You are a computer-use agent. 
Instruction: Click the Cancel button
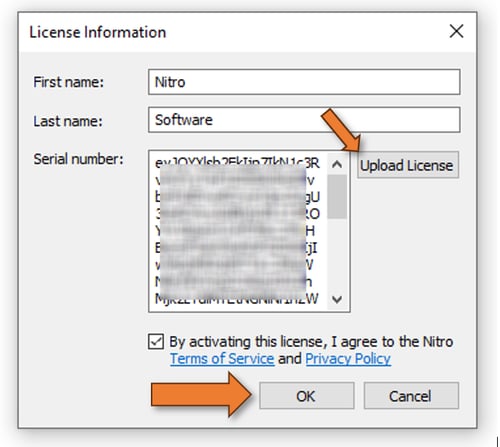[411, 396]
